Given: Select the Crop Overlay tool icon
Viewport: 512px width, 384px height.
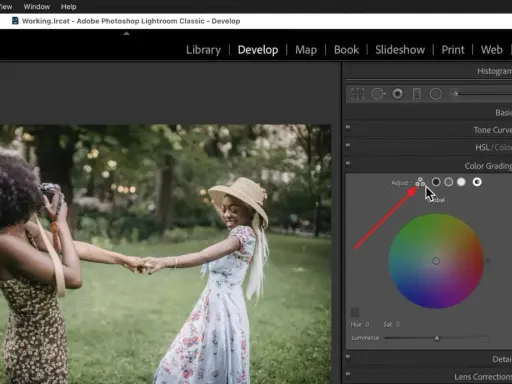Looking at the screenshot, I should click(x=357, y=94).
